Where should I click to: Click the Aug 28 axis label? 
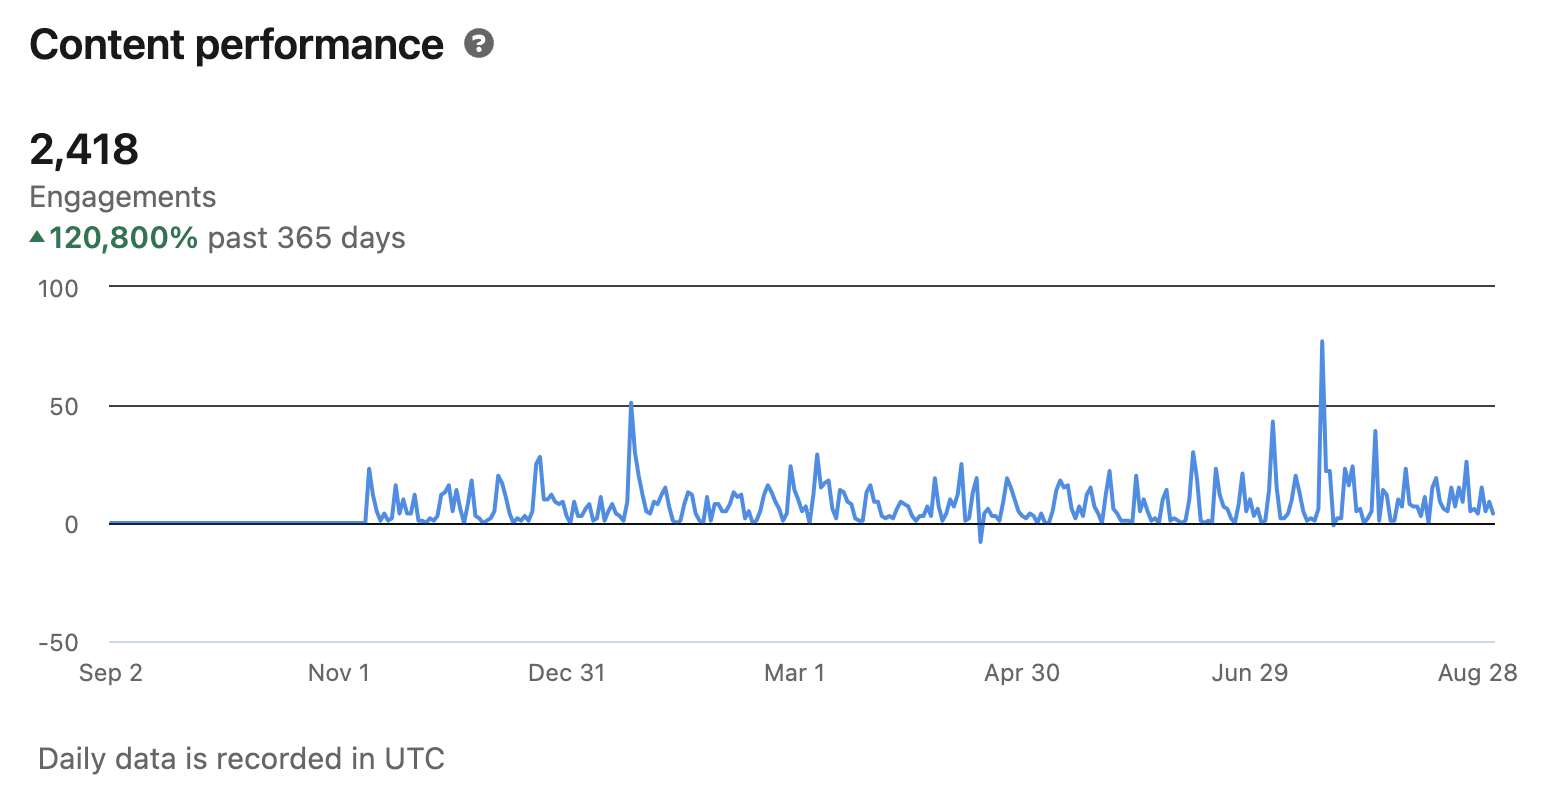click(x=1478, y=673)
